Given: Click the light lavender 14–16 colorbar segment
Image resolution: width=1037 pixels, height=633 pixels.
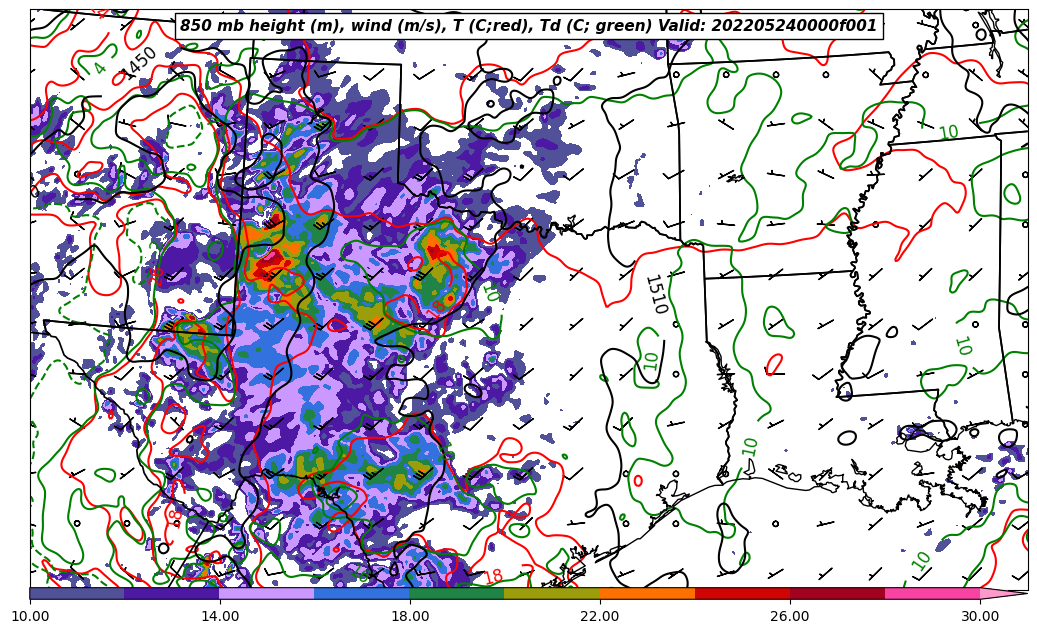Looking at the screenshot, I should coord(267,593).
